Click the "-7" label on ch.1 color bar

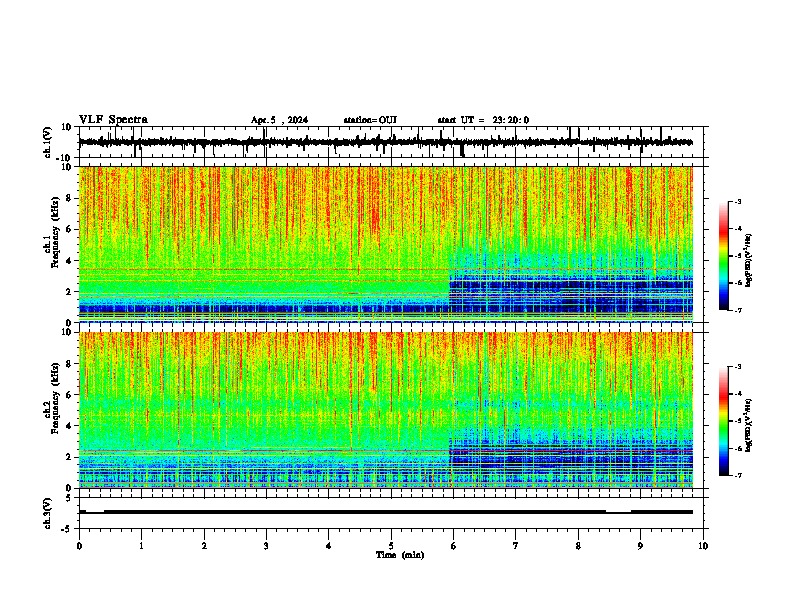(x=737, y=310)
